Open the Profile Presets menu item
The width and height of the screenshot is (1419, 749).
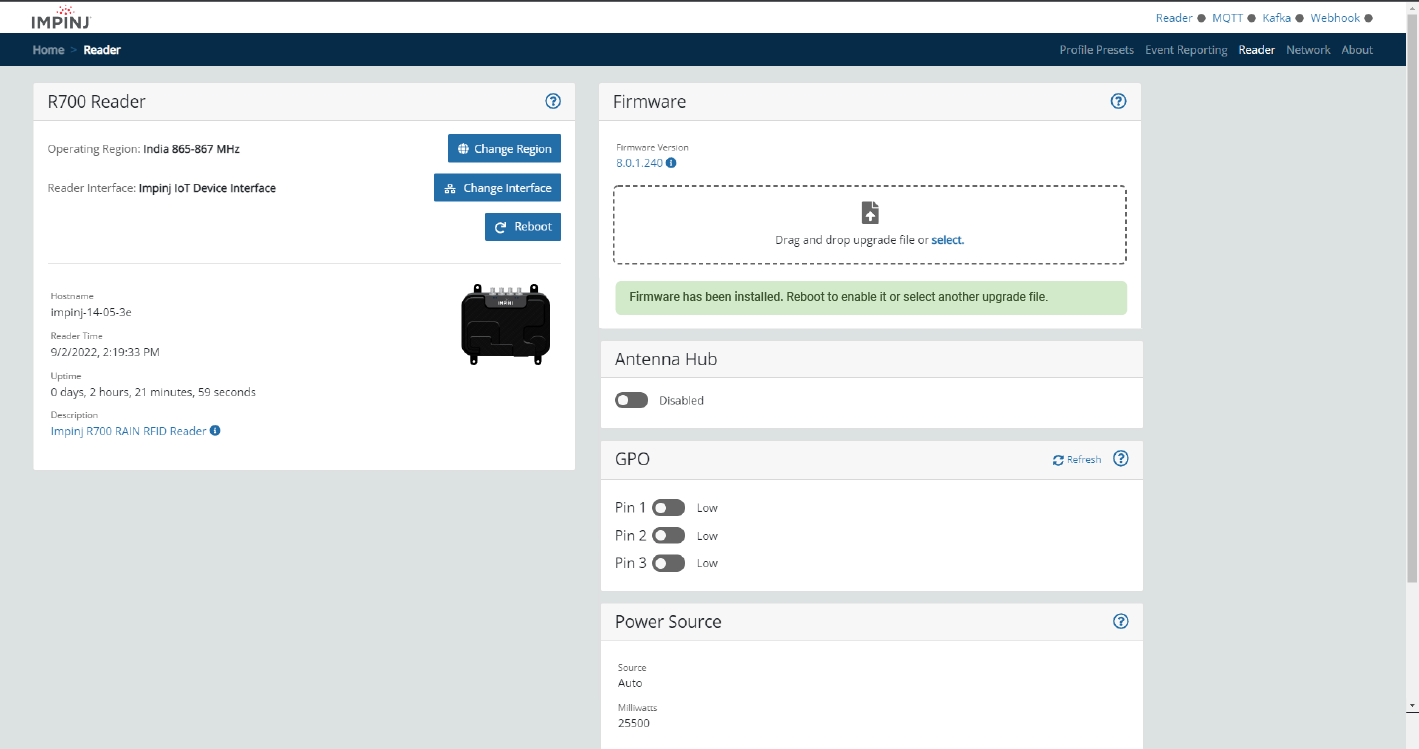[x=1096, y=50]
